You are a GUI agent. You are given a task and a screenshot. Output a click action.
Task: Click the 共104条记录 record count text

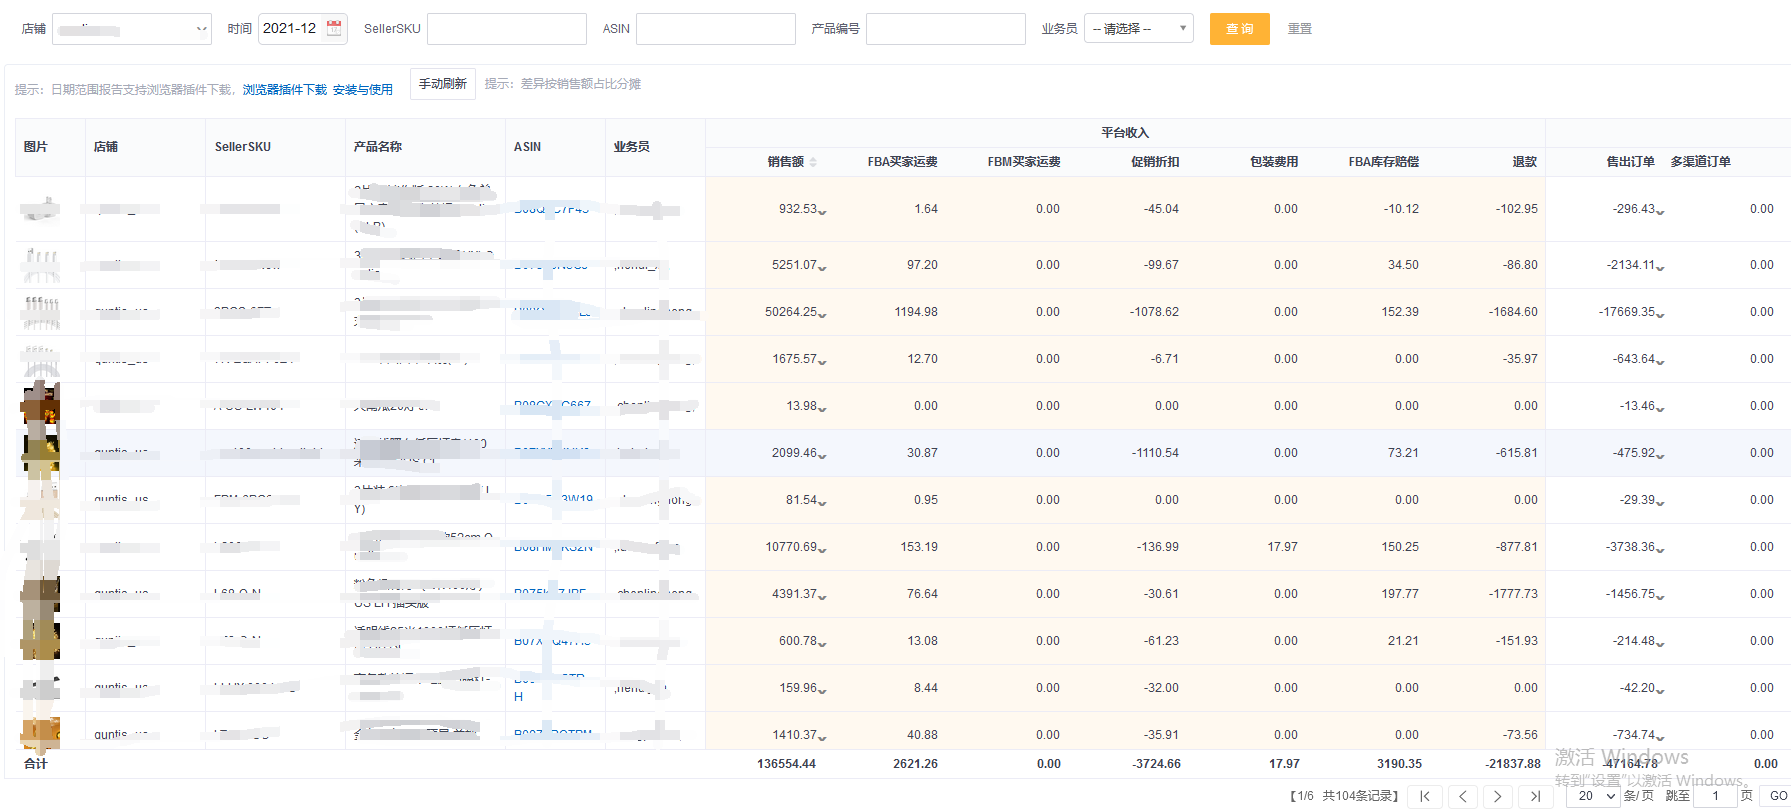tap(1360, 796)
